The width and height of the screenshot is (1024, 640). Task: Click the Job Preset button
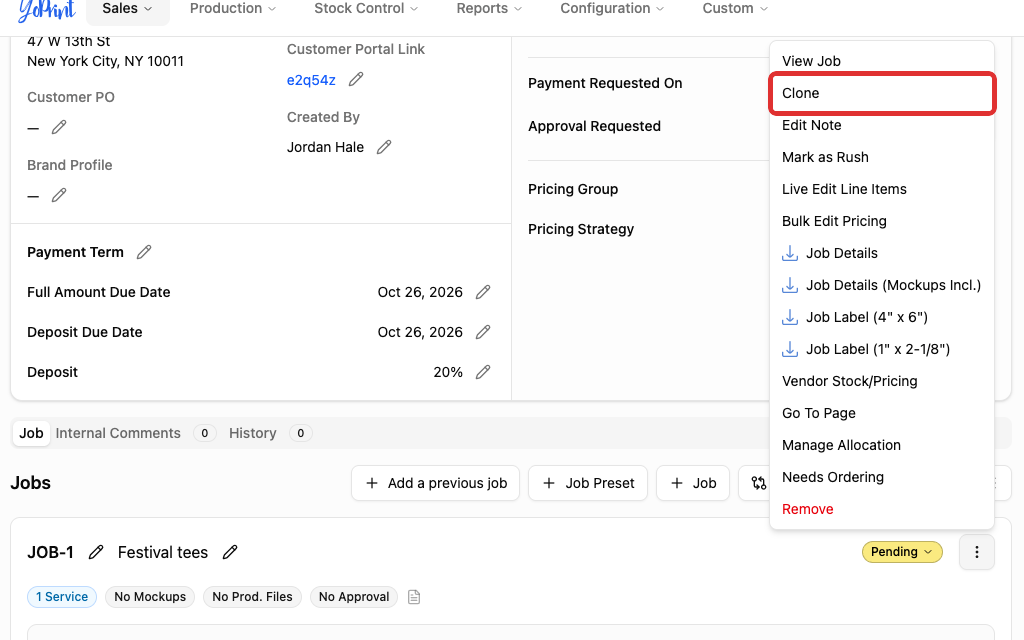click(588, 483)
